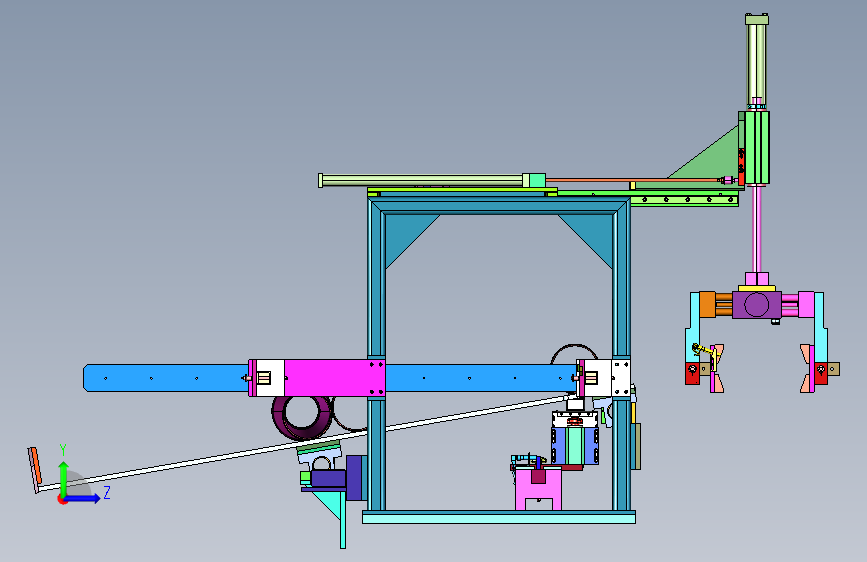Select the red clamp block on right gripper jaw
Image resolution: width=867 pixels, height=562 pixels.
coord(821,373)
